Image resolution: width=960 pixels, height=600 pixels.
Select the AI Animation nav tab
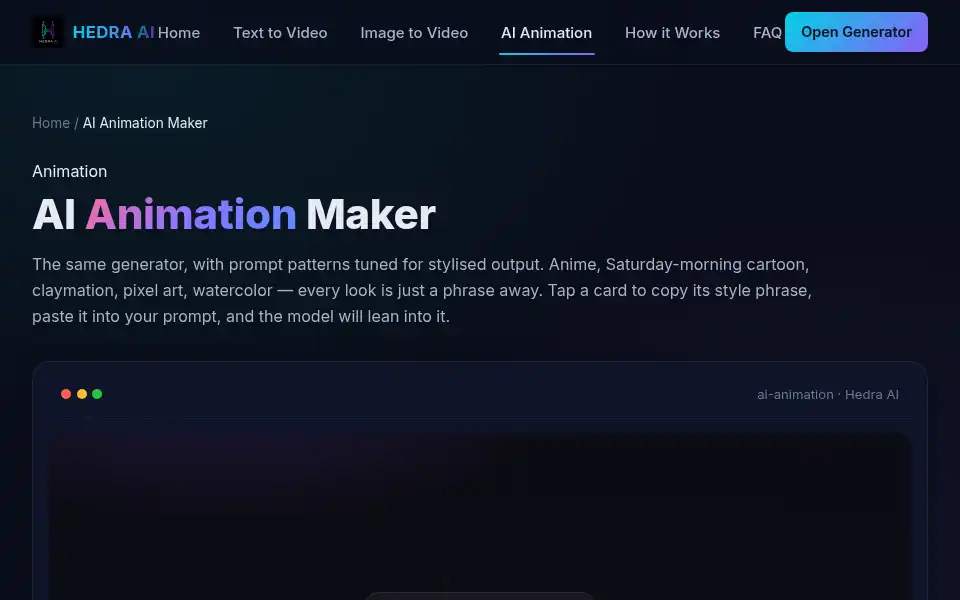tap(546, 32)
